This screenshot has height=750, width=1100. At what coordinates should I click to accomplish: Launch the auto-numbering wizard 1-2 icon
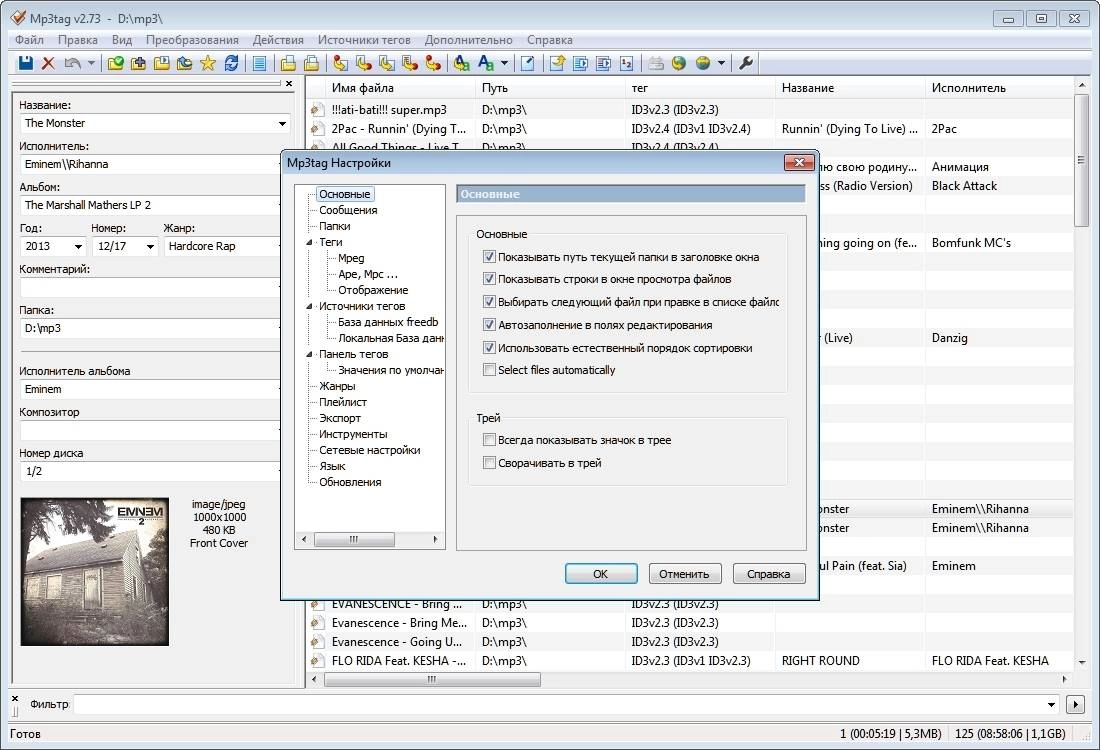tap(626, 63)
